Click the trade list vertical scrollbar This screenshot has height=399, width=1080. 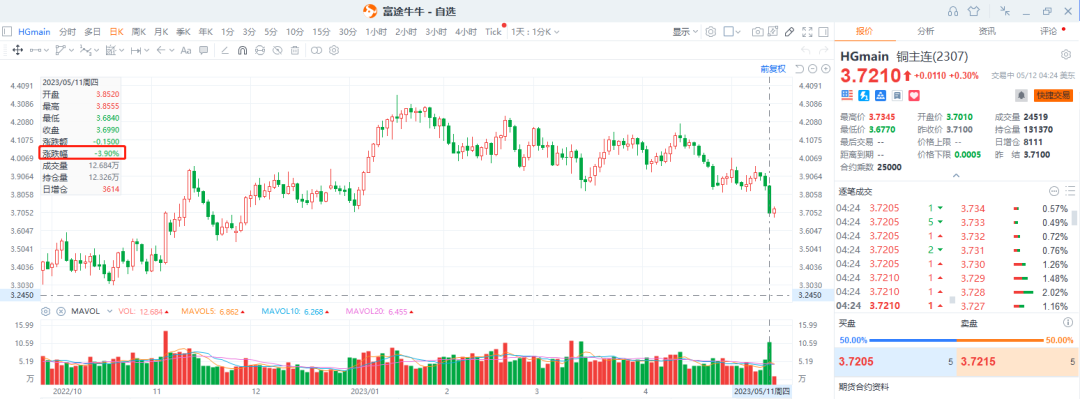point(1074,218)
